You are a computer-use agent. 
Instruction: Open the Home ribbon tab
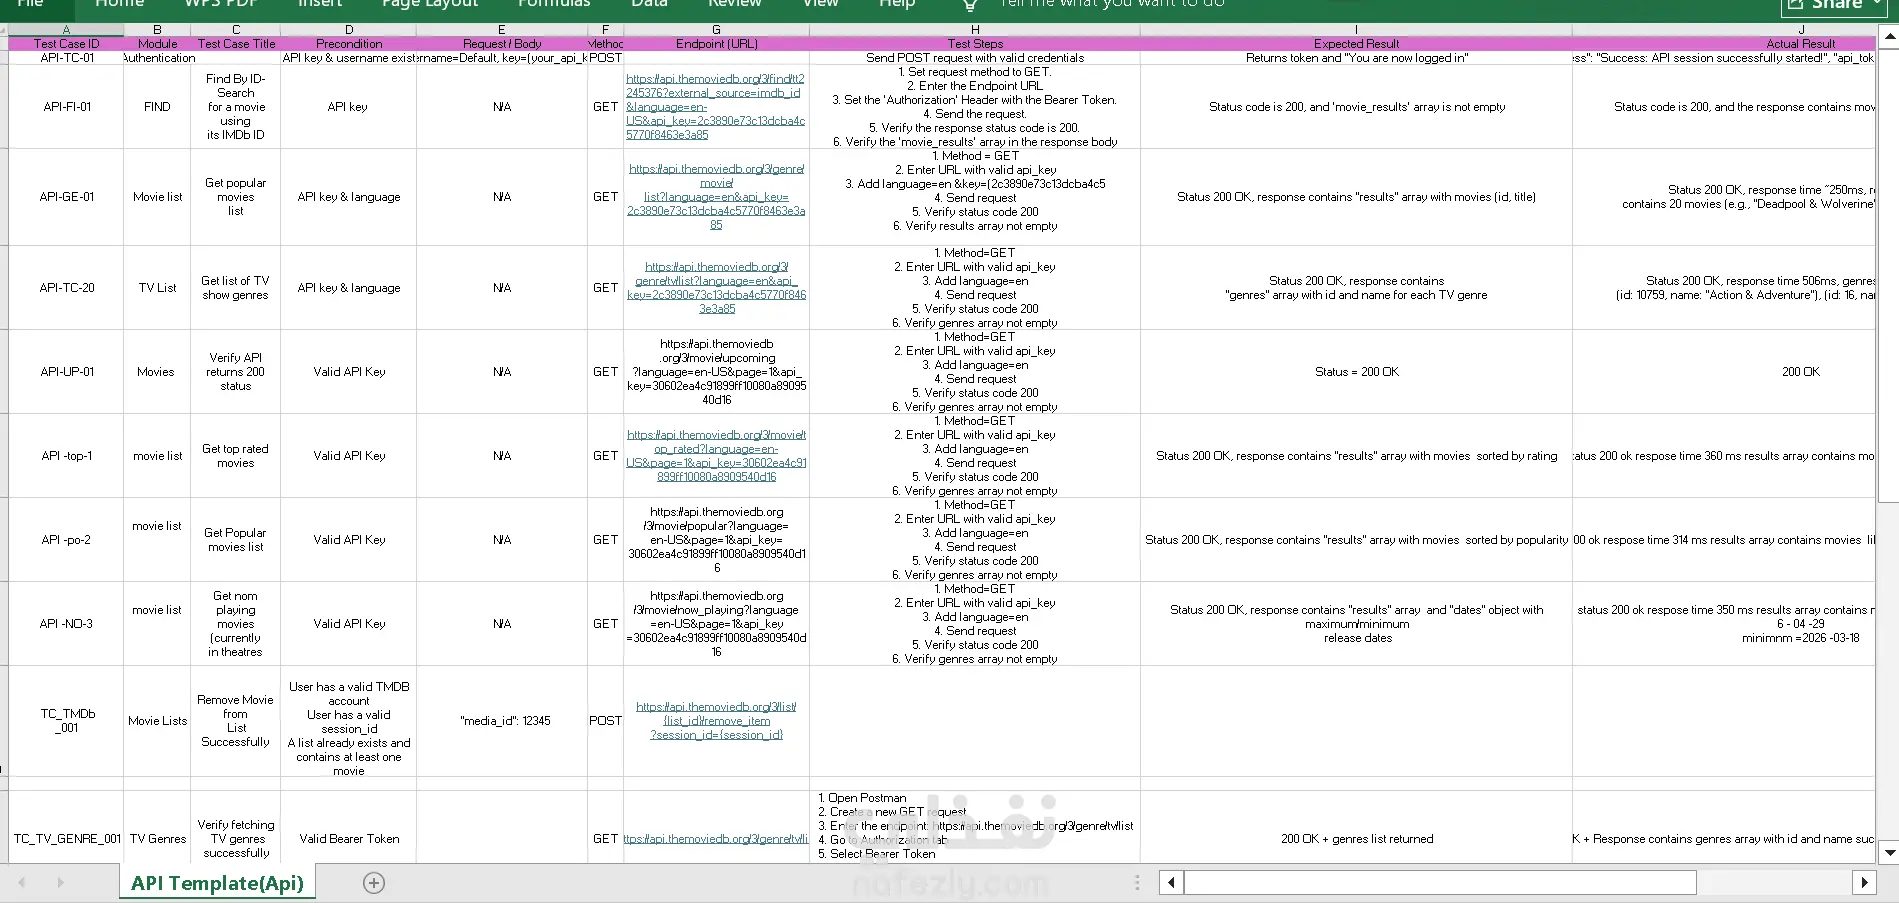tap(120, 4)
